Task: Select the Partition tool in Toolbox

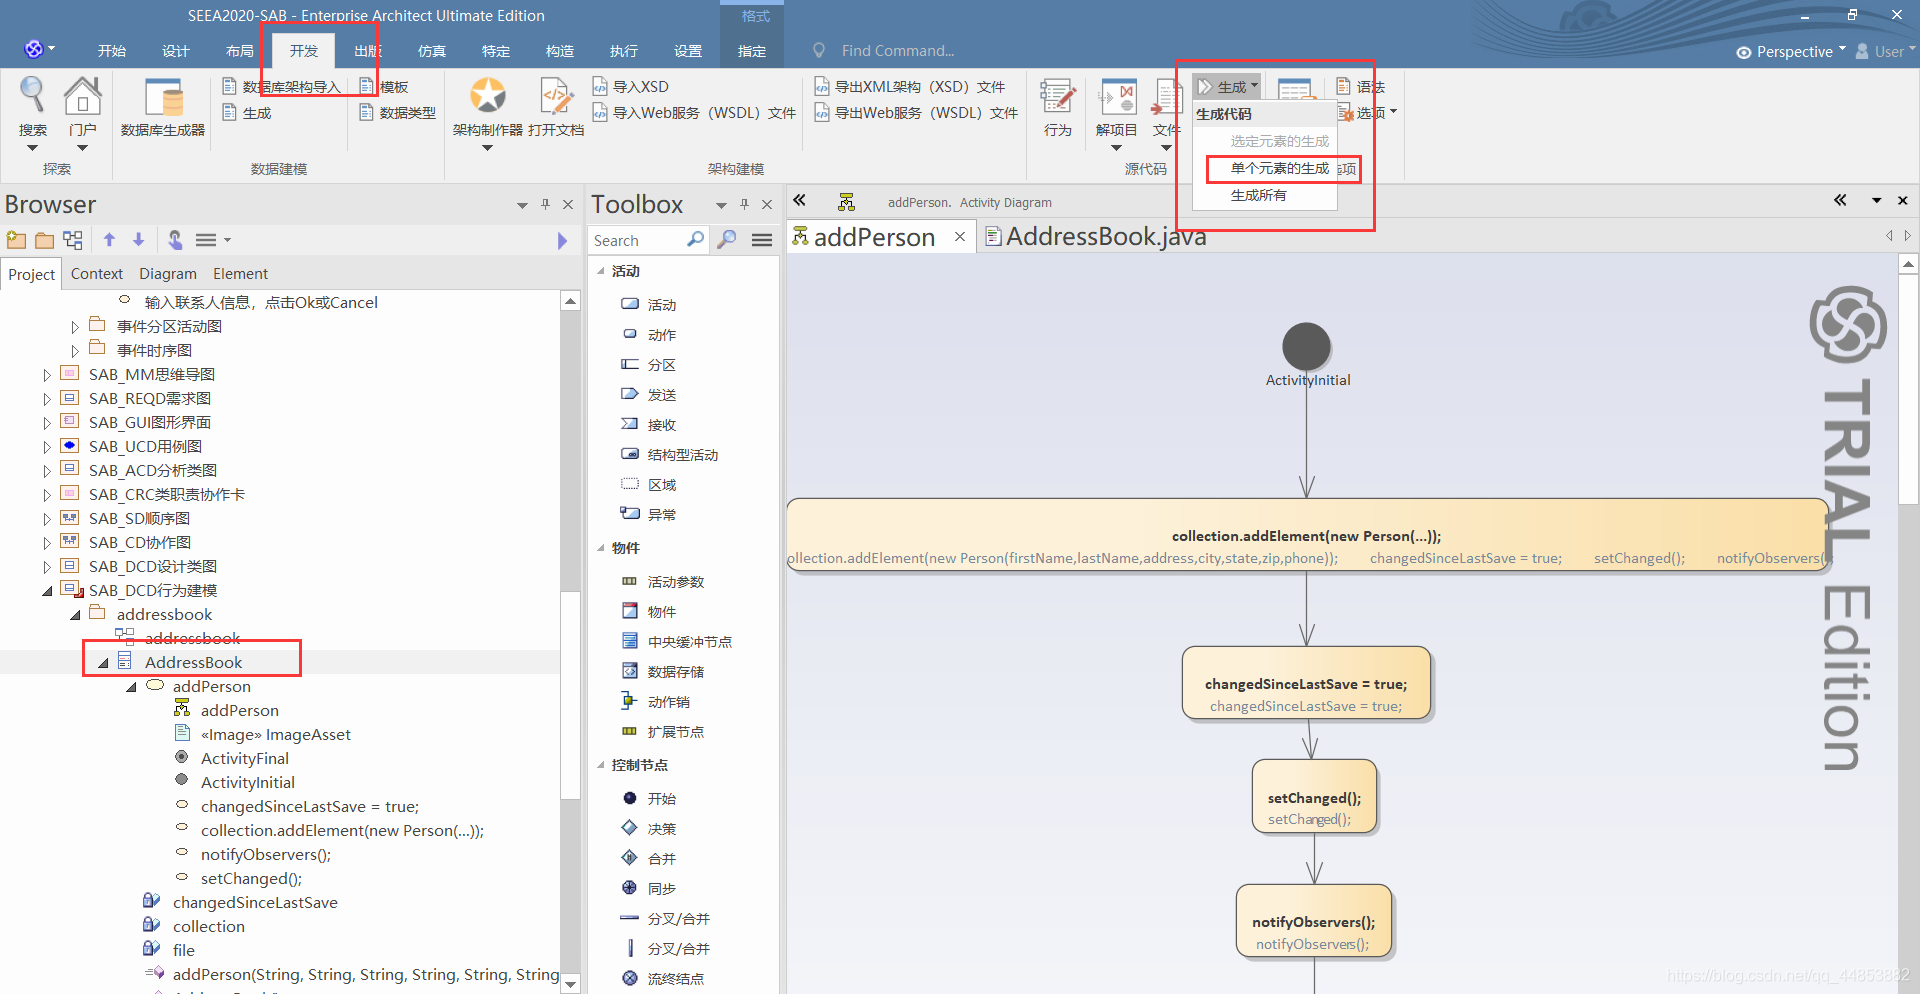Action: pyautogui.click(x=649, y=365)
